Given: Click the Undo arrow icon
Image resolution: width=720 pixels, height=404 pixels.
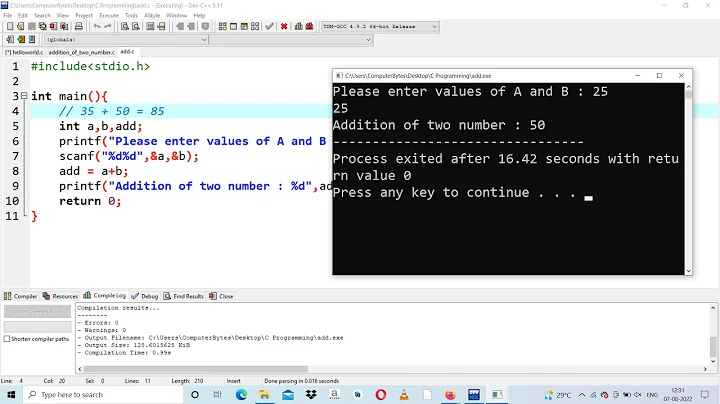Looking at the screenshot, I should [96, 27].
